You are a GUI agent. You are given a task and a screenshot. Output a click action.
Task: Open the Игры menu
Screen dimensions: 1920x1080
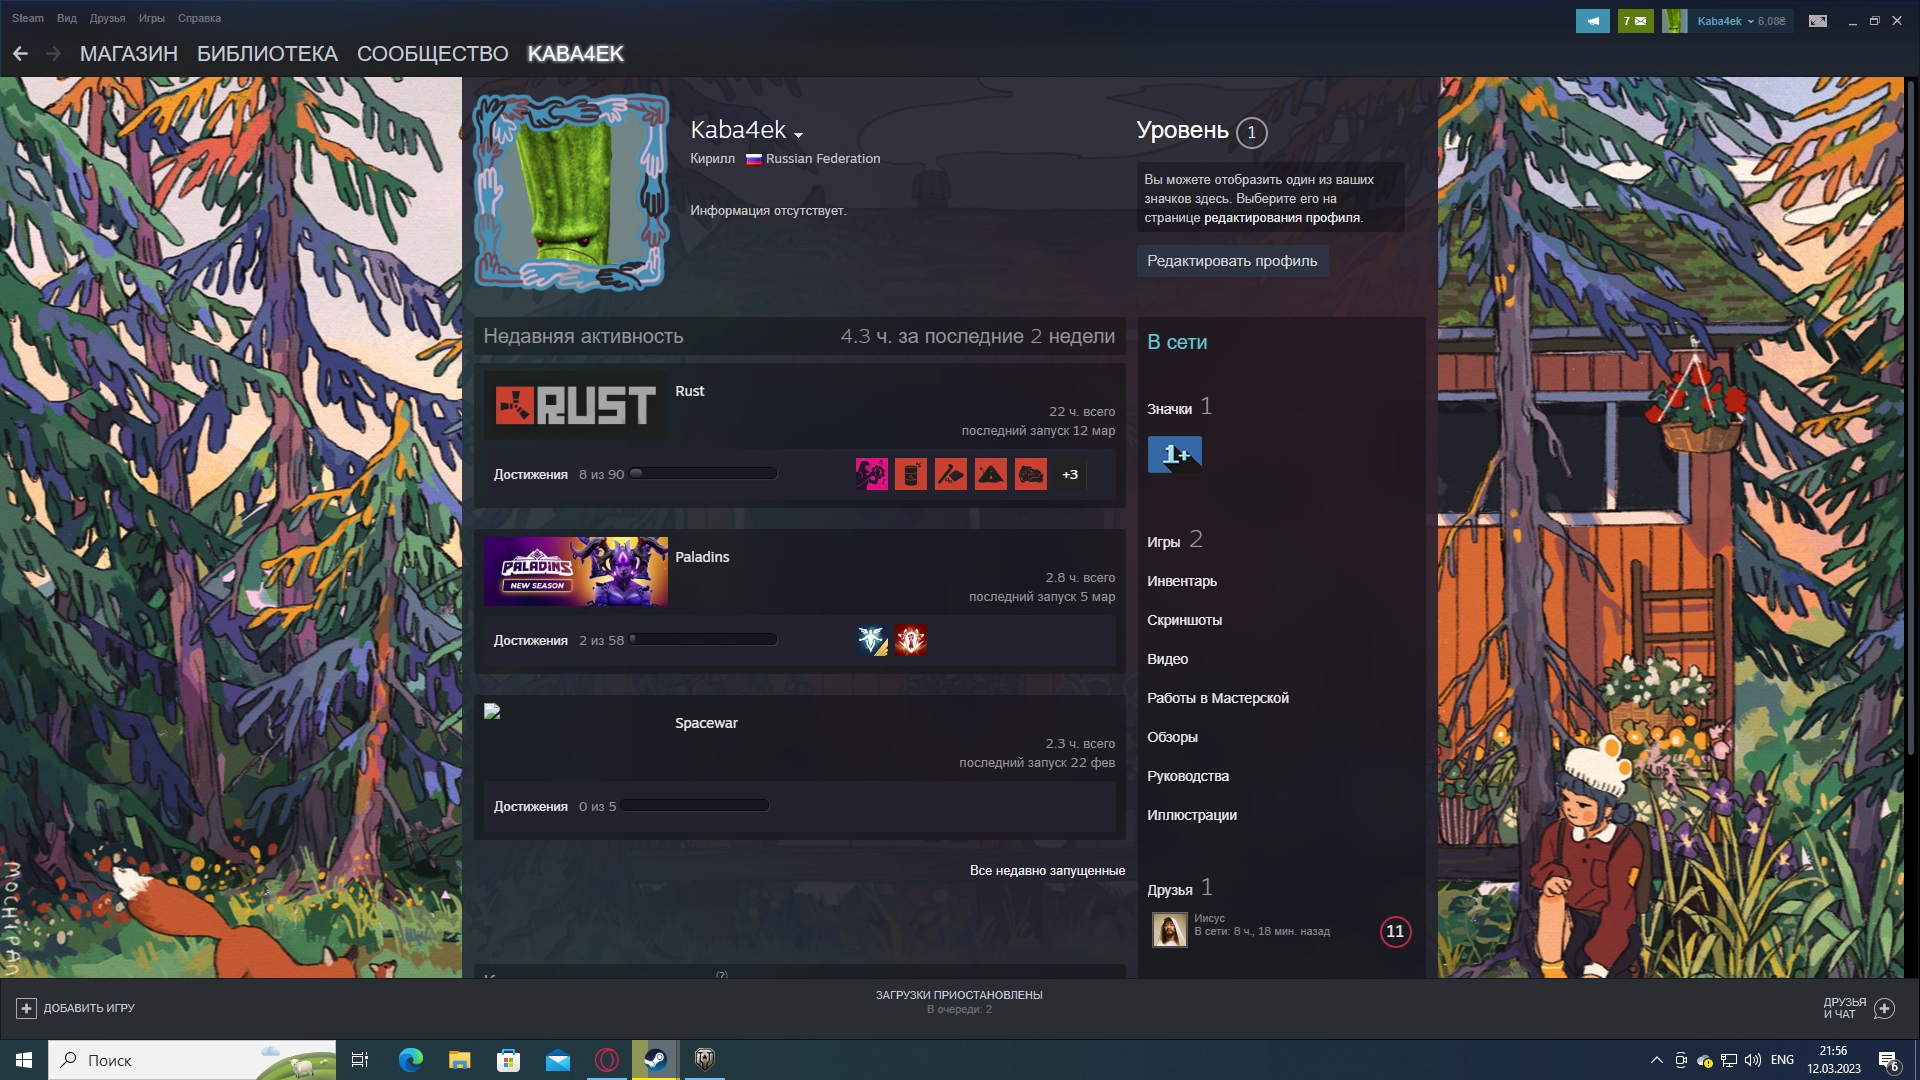152,18
